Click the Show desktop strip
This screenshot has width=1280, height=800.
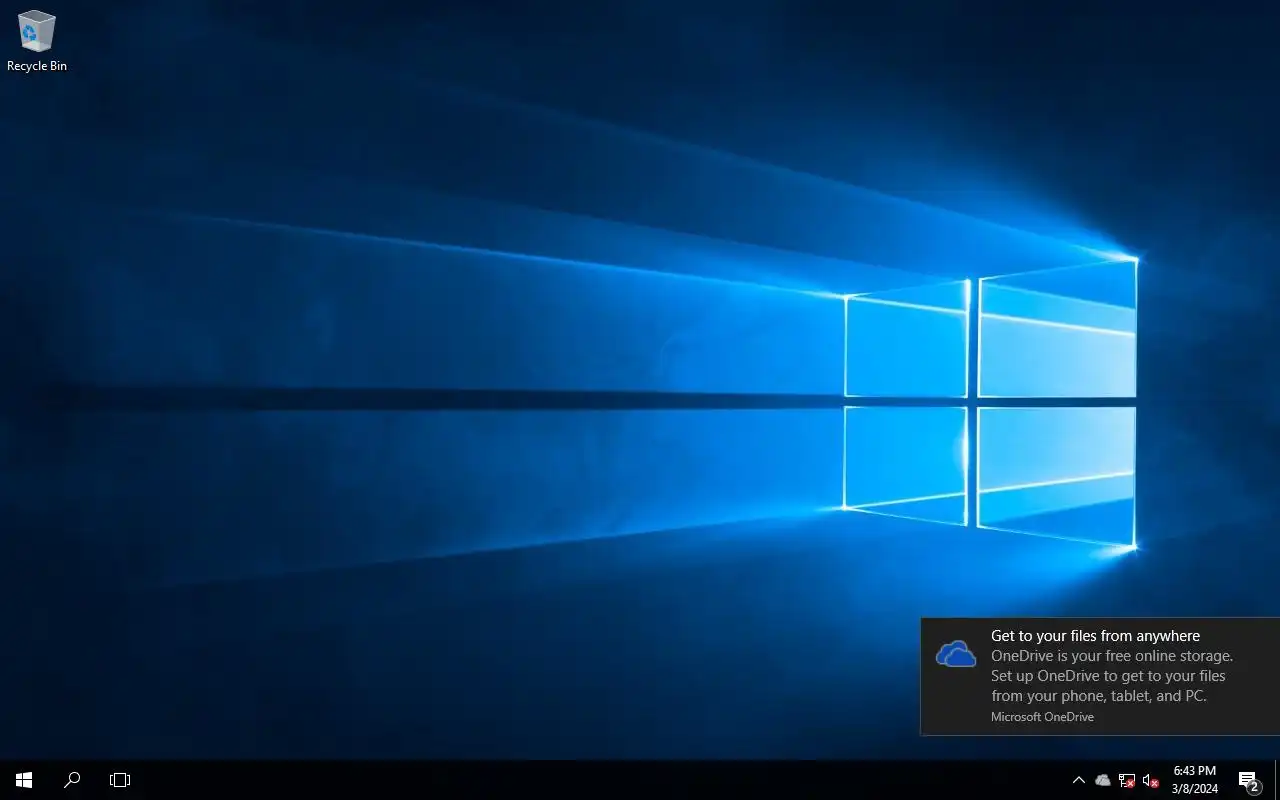(x=1277, y=780)
